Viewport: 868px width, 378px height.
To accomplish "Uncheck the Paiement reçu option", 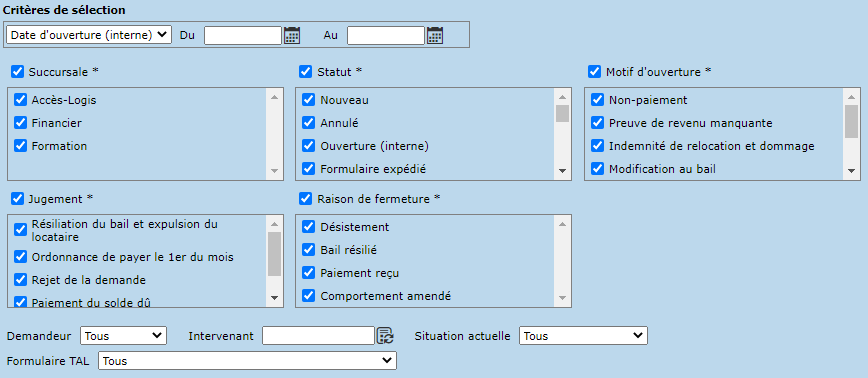I will [308, 272].
